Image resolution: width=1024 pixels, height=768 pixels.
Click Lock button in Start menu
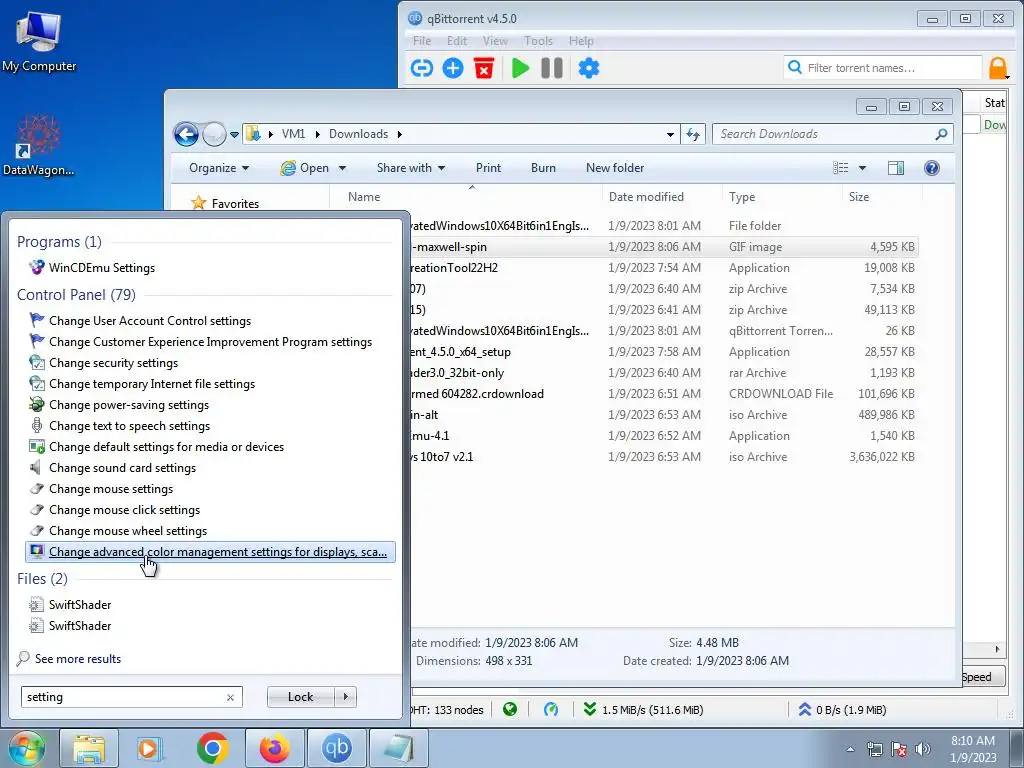pos(301,697)
